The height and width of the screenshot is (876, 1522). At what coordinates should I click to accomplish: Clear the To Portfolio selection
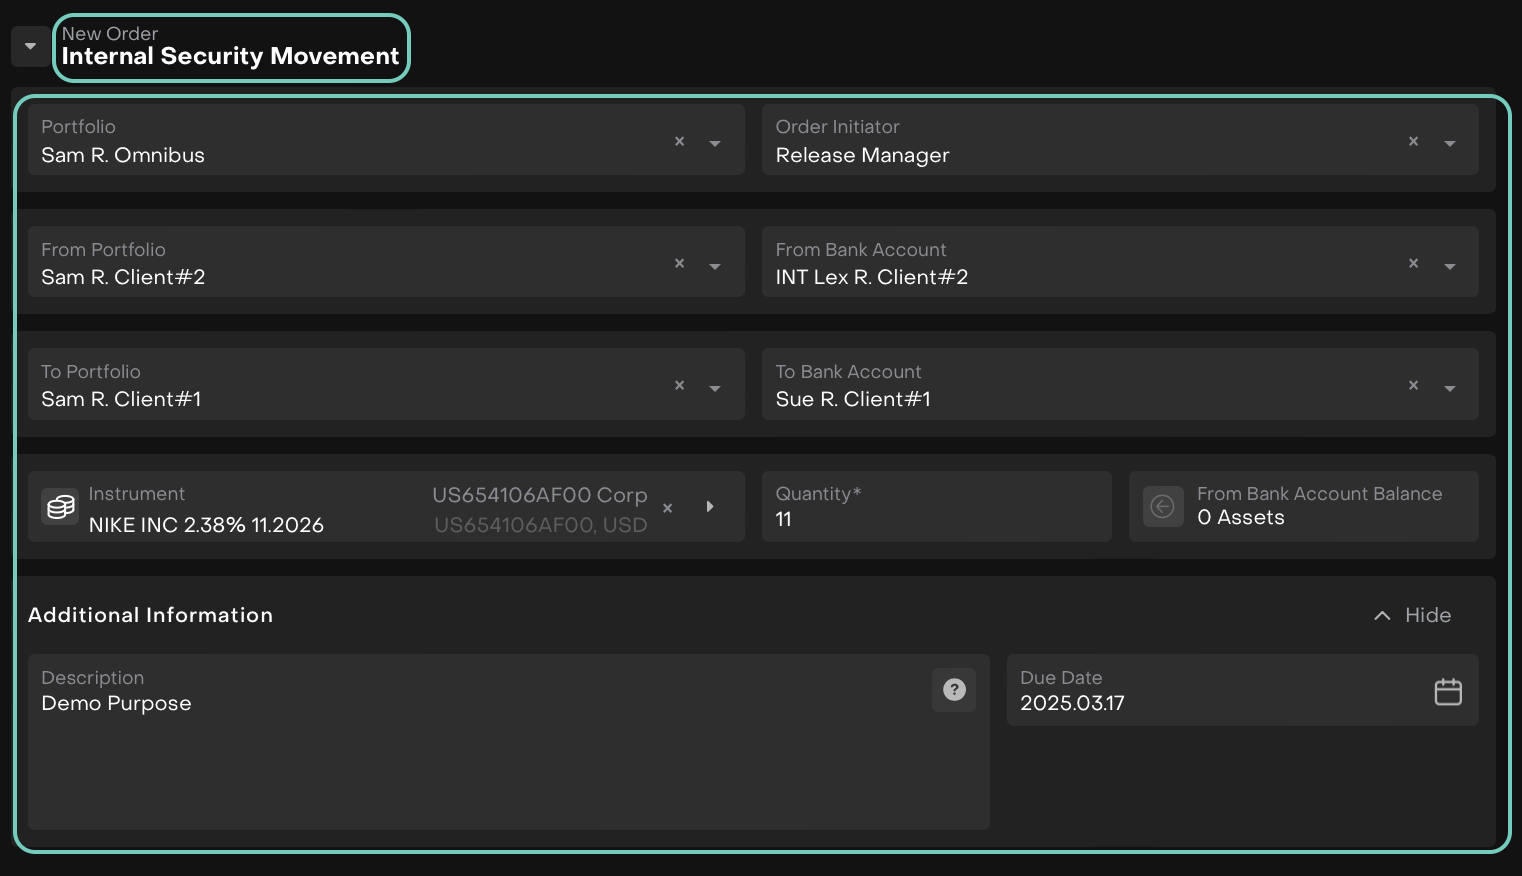(x=679, y=386)
